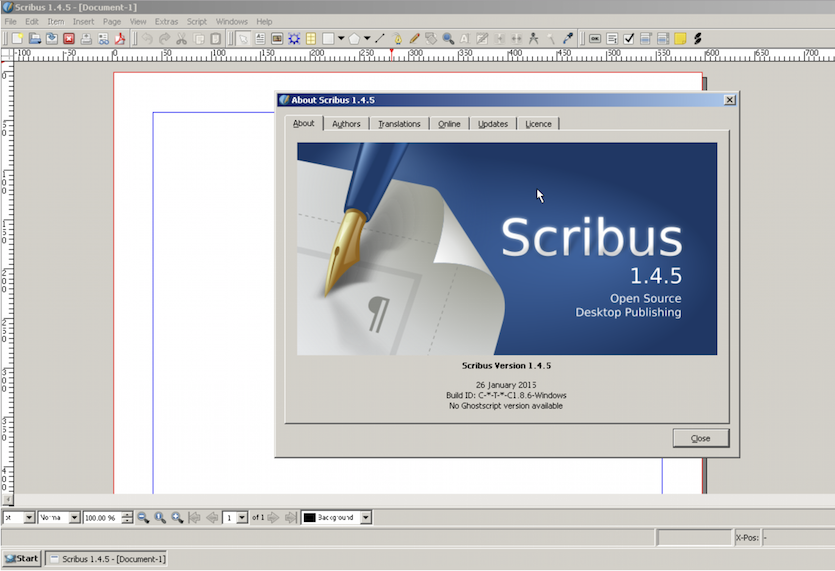
Task: Select the Insert Polygon tool
Action: [354, 38]
